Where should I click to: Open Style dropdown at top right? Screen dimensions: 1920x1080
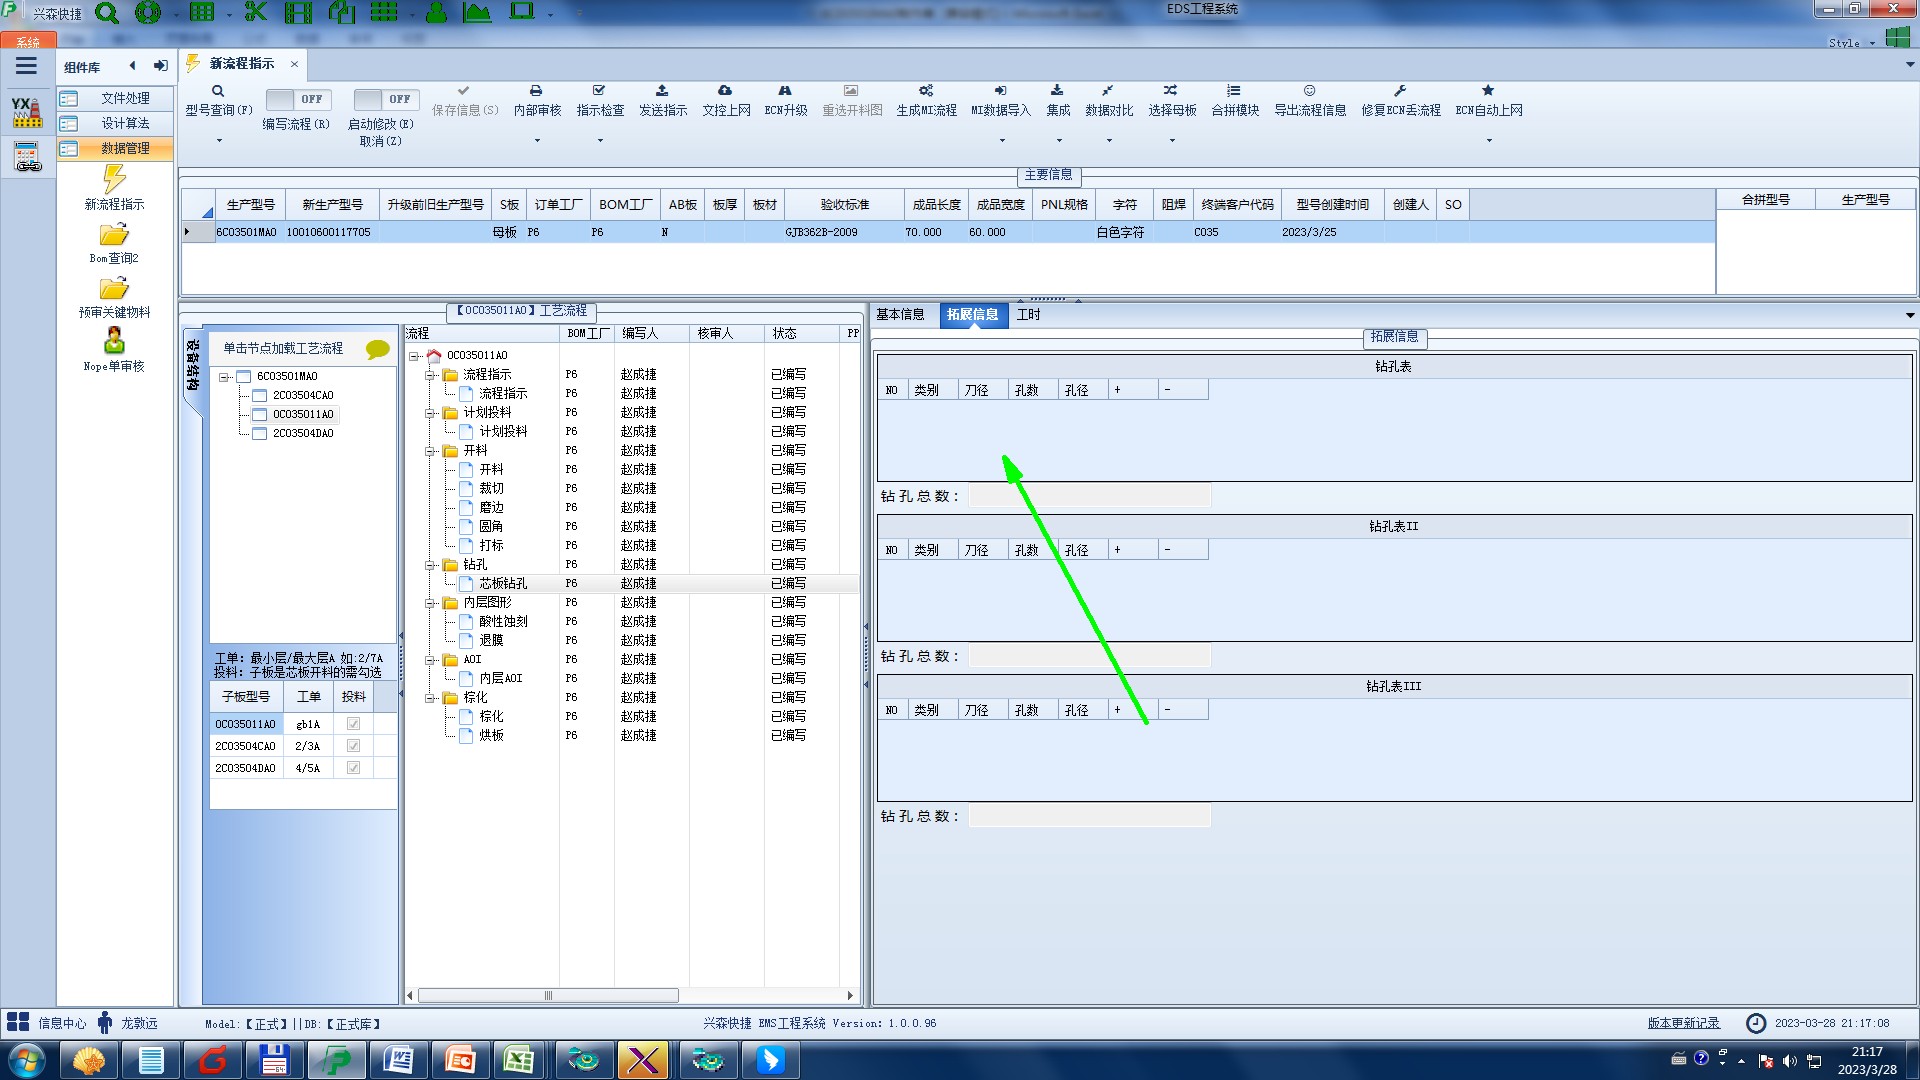(x=1872, y=43)
